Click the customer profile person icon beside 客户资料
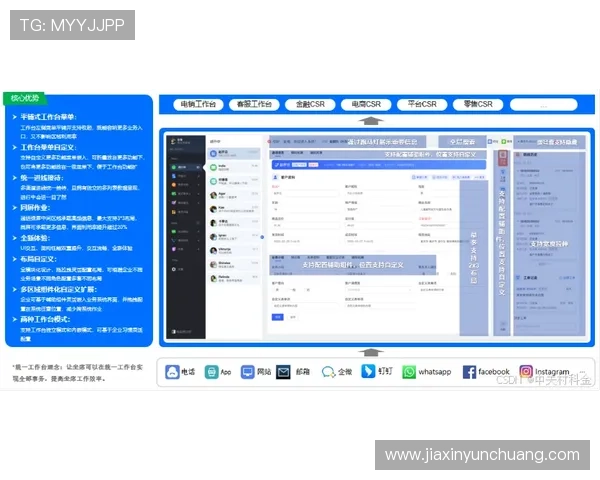This screenshot has height=480, width=600. (x=275, y=177)
